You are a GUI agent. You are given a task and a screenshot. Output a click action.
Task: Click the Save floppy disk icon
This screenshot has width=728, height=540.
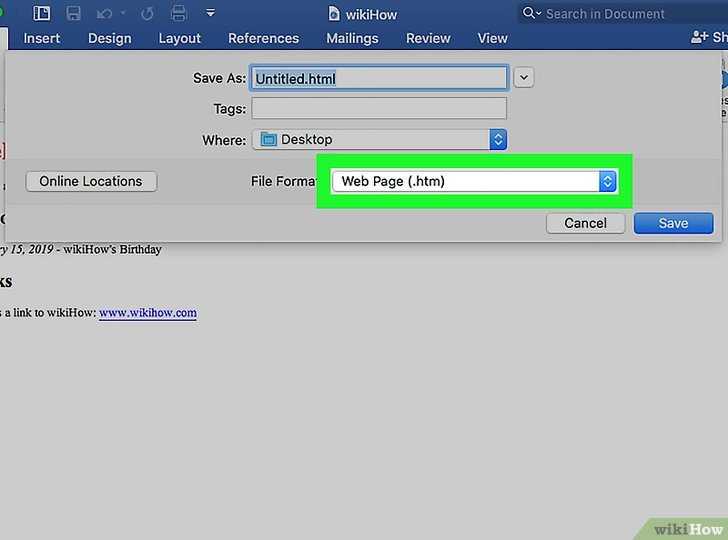[73, 13]
